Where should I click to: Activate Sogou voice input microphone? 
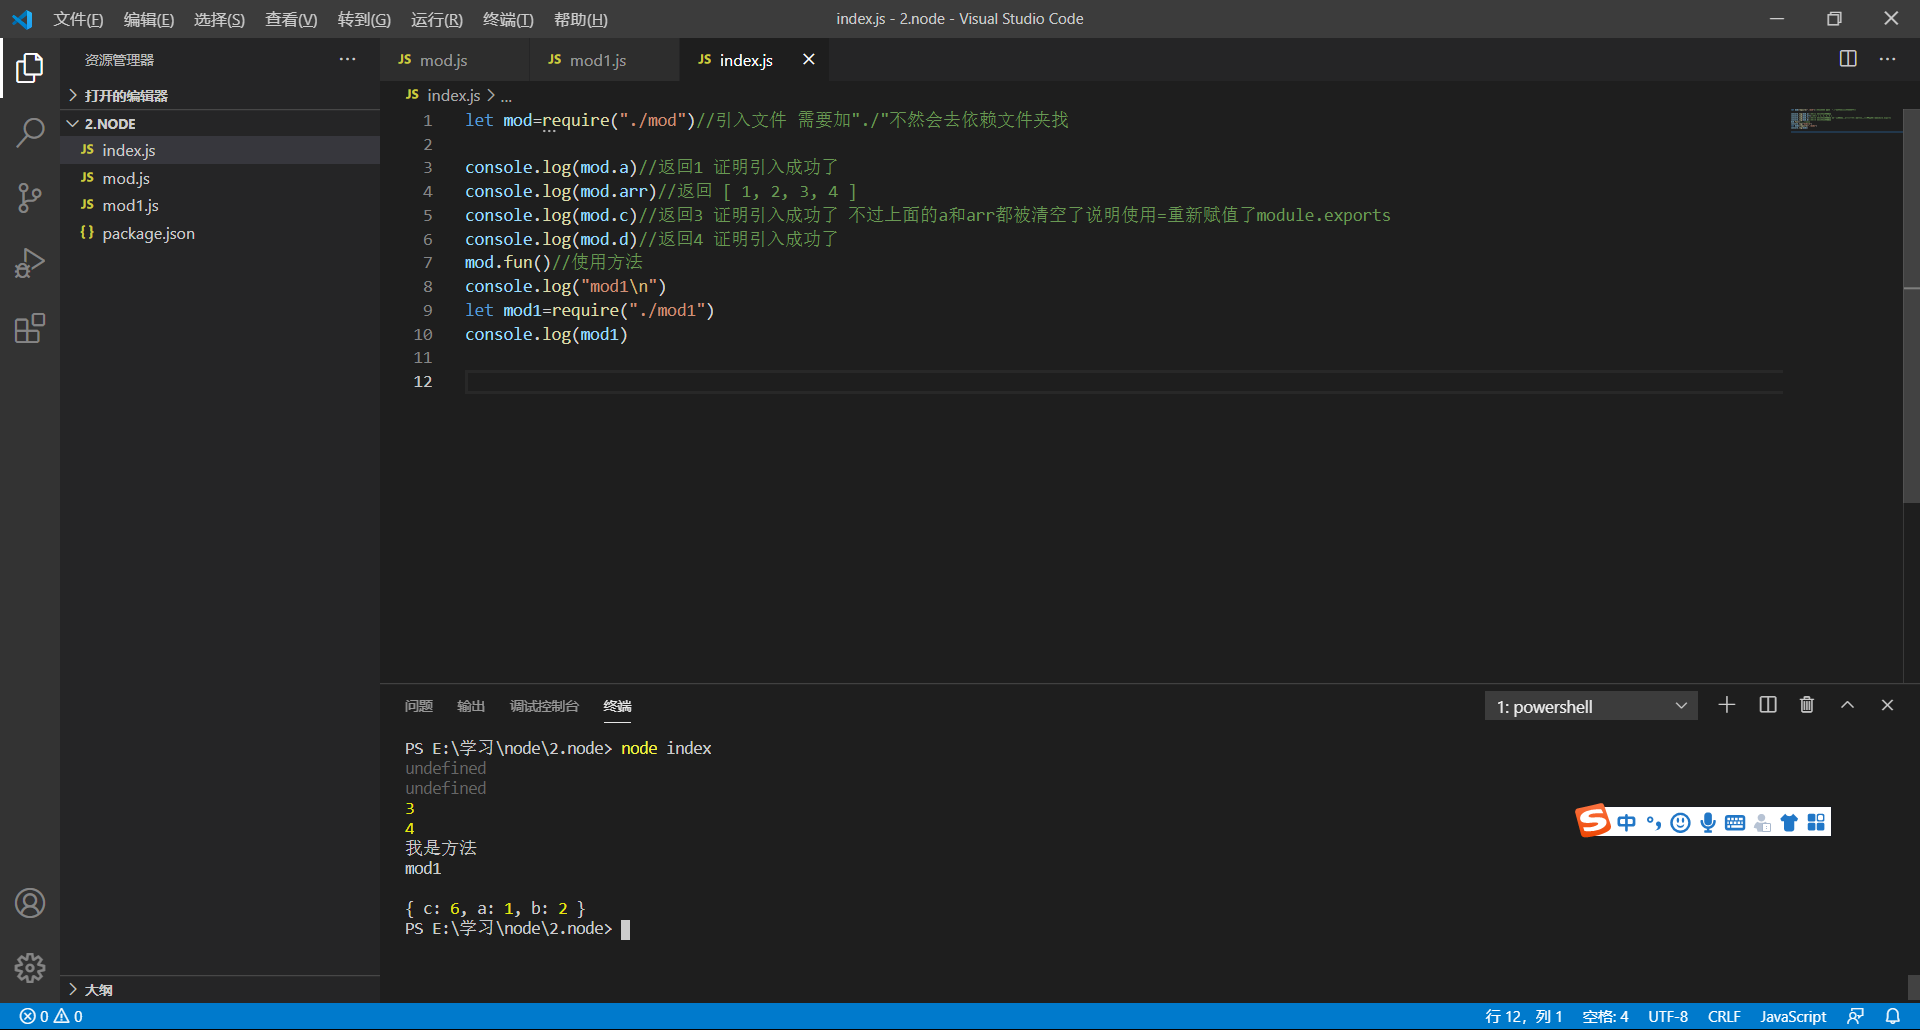(x=1708, y=822)
